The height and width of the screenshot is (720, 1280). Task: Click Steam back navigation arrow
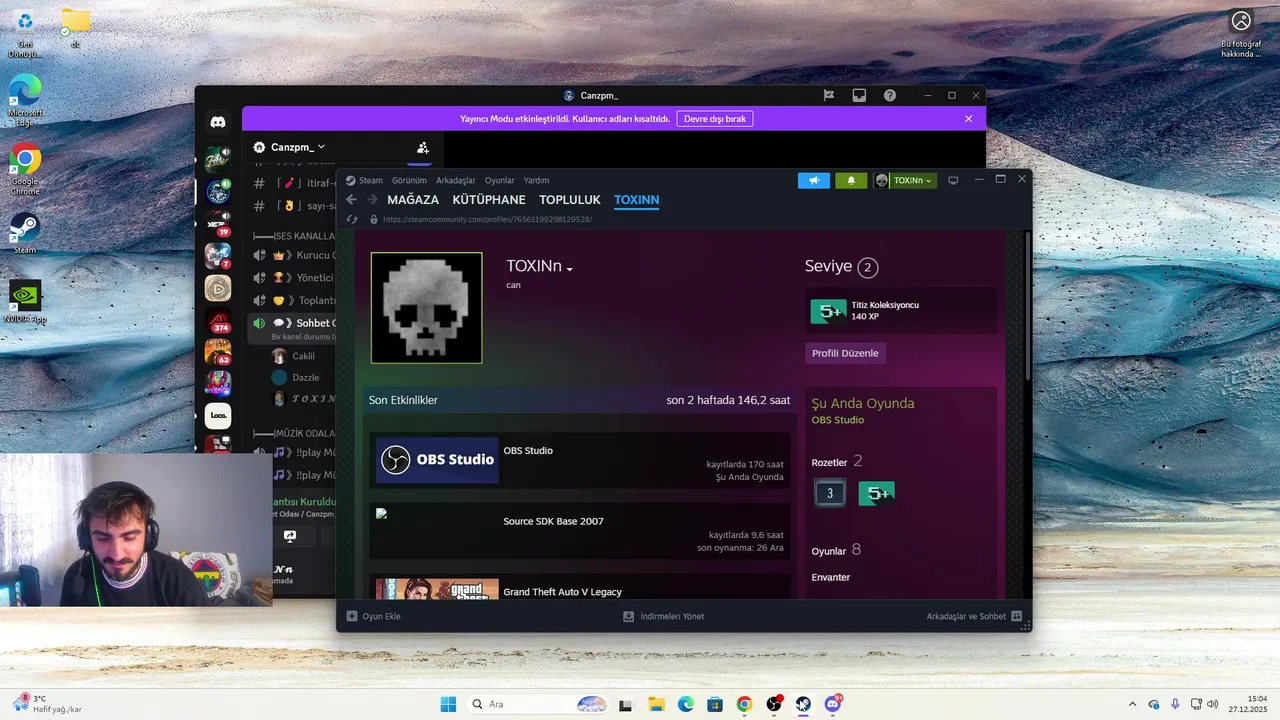coord(351,200)
